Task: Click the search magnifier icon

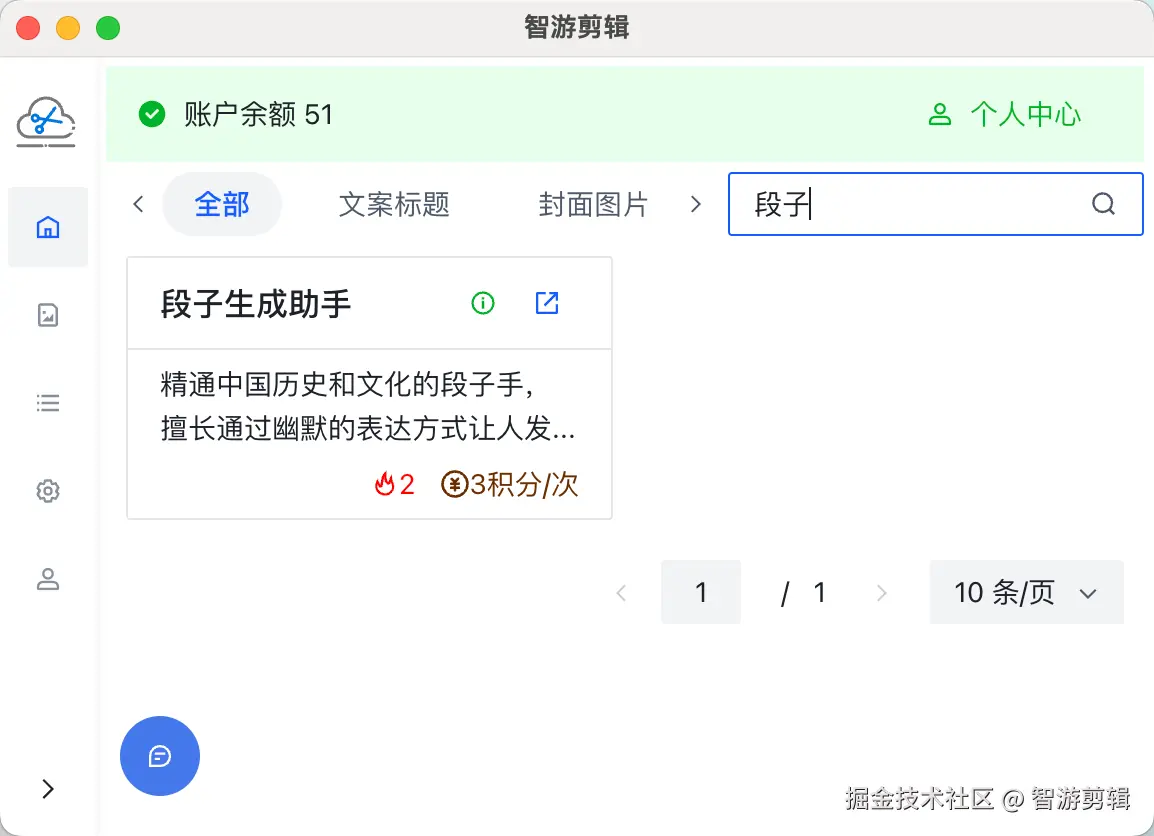Action: tap(1103, 205)
